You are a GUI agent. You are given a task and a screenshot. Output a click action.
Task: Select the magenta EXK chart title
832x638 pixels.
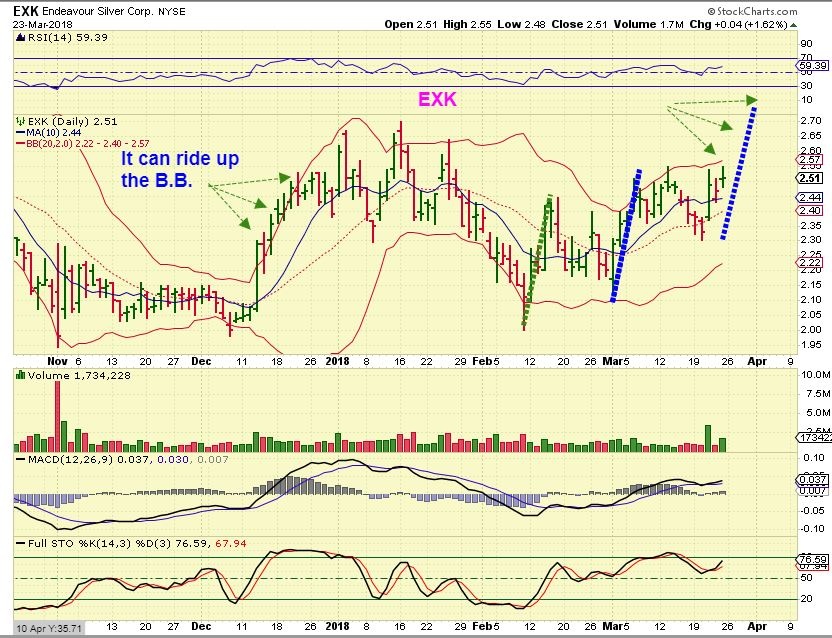[x=436, y=100]
